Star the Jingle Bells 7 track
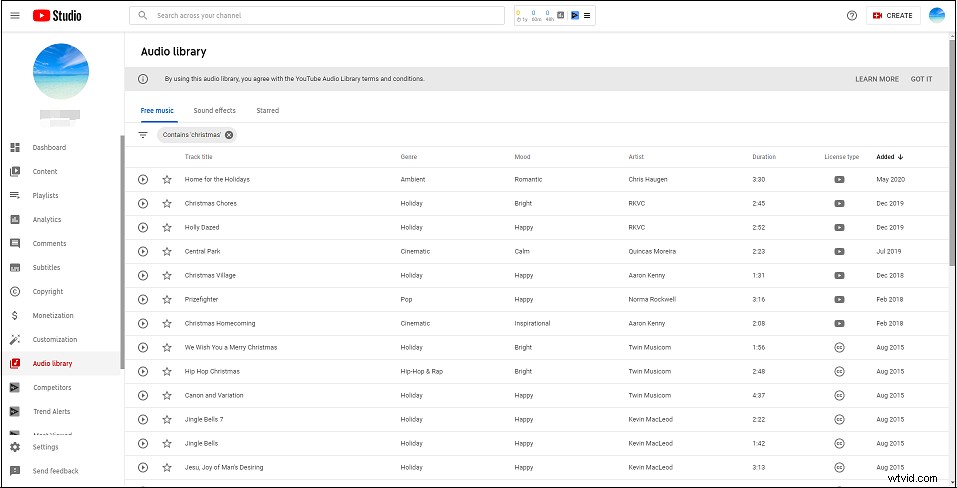Viewport: 957px width, 488px height. pyautogui.click(x=167, y=420)
